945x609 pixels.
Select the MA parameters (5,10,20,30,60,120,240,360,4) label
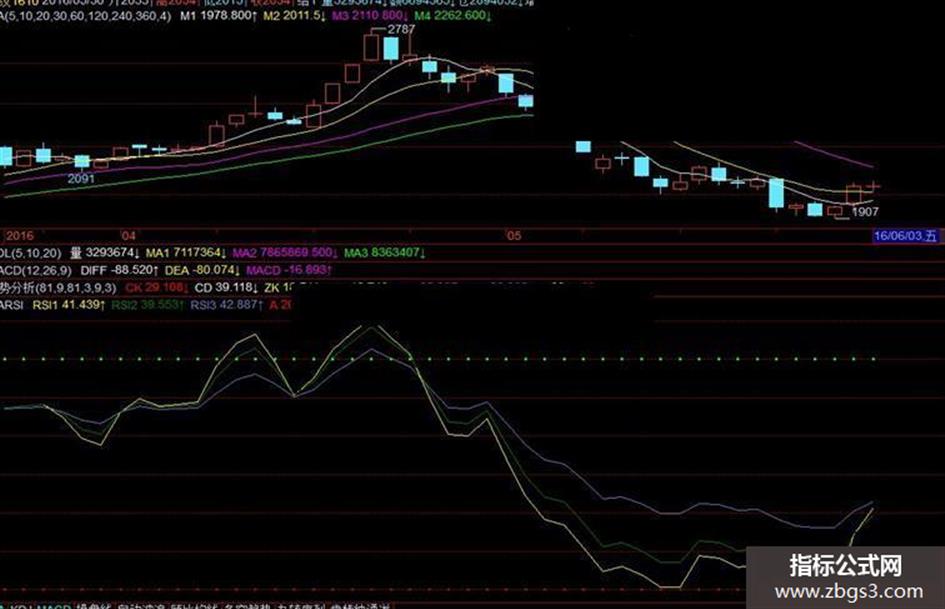[x=85, y=16]
